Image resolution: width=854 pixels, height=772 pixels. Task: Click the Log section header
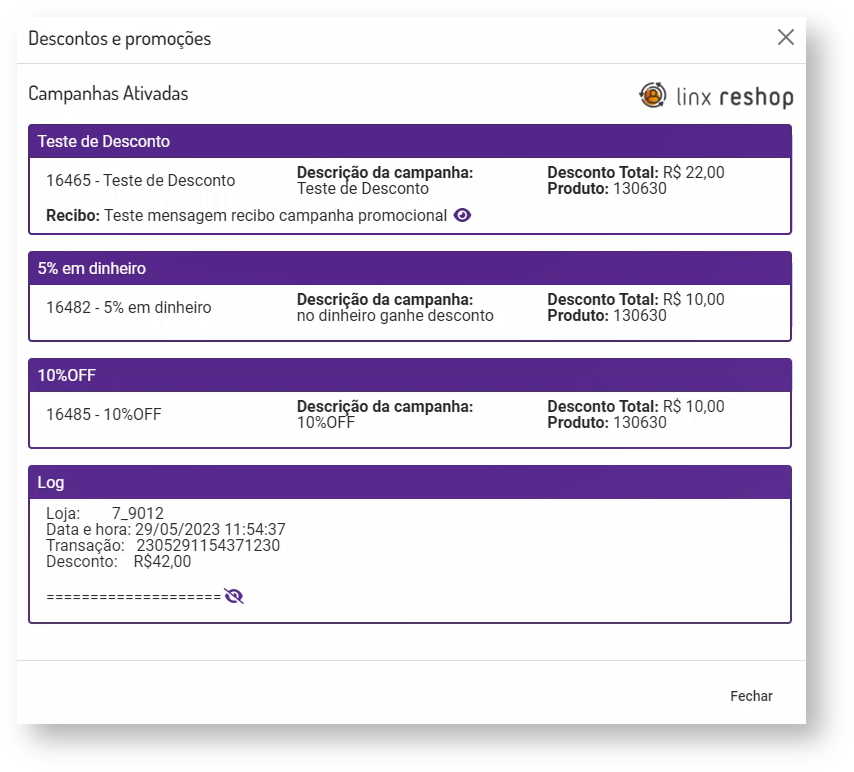coord(410,483)
